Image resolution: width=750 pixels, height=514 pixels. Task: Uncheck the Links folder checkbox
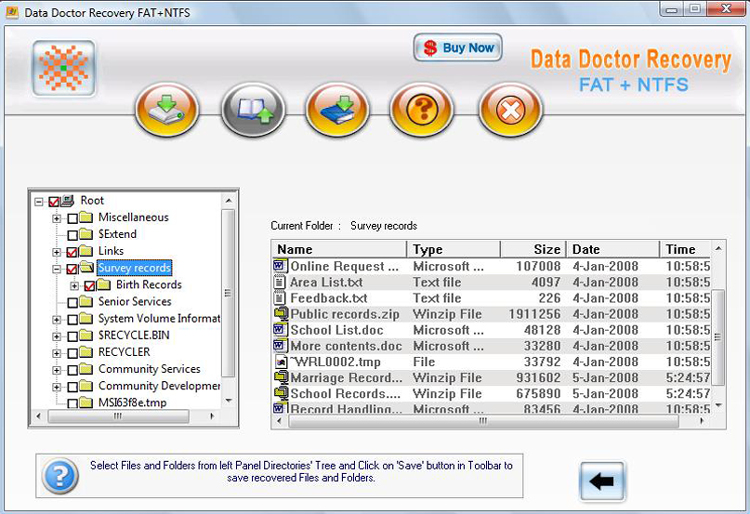tap(72, 252)
